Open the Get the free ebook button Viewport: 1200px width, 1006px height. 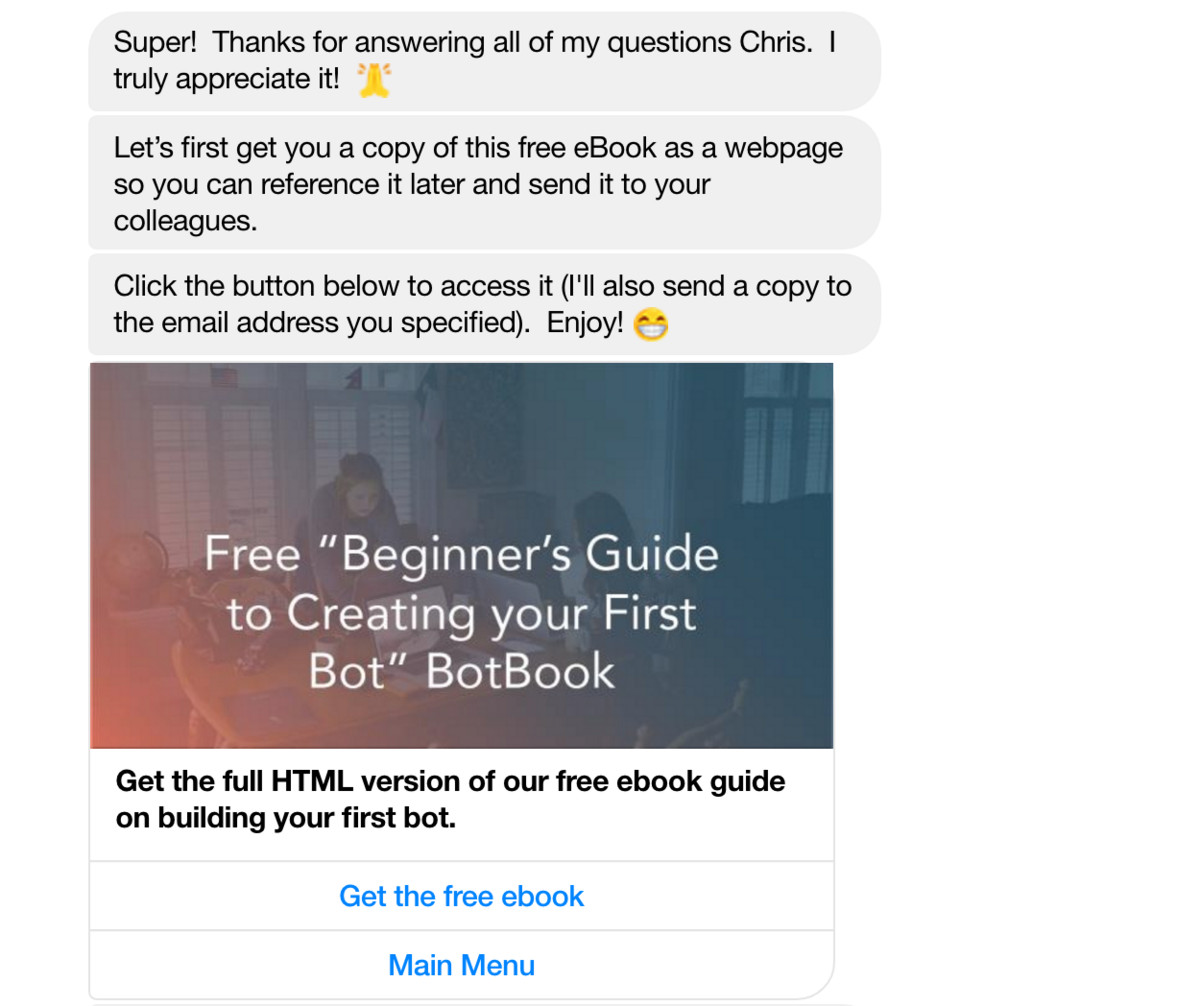pos(461,896)
